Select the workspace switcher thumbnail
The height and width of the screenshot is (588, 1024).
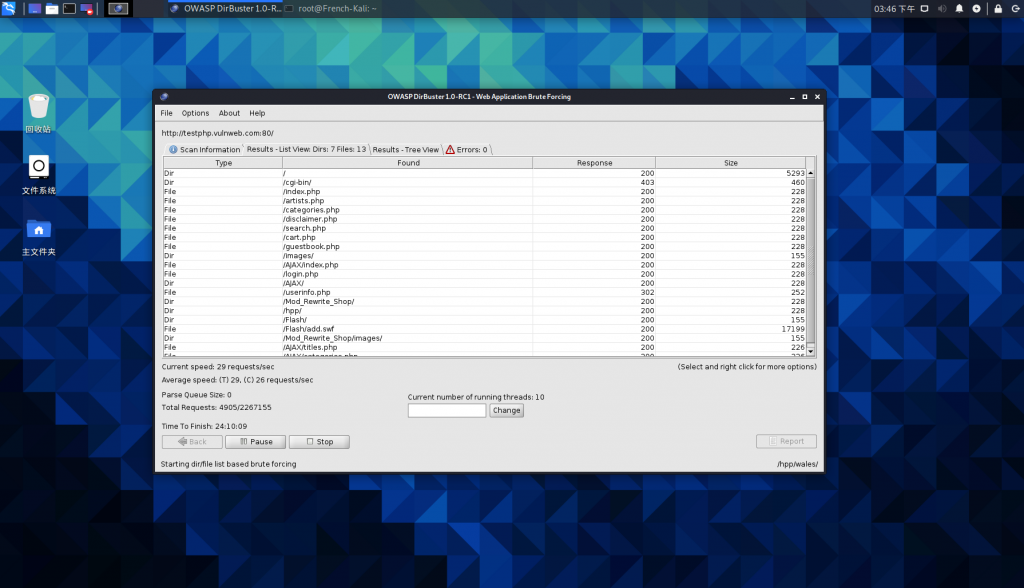click(x=118, y=8)
